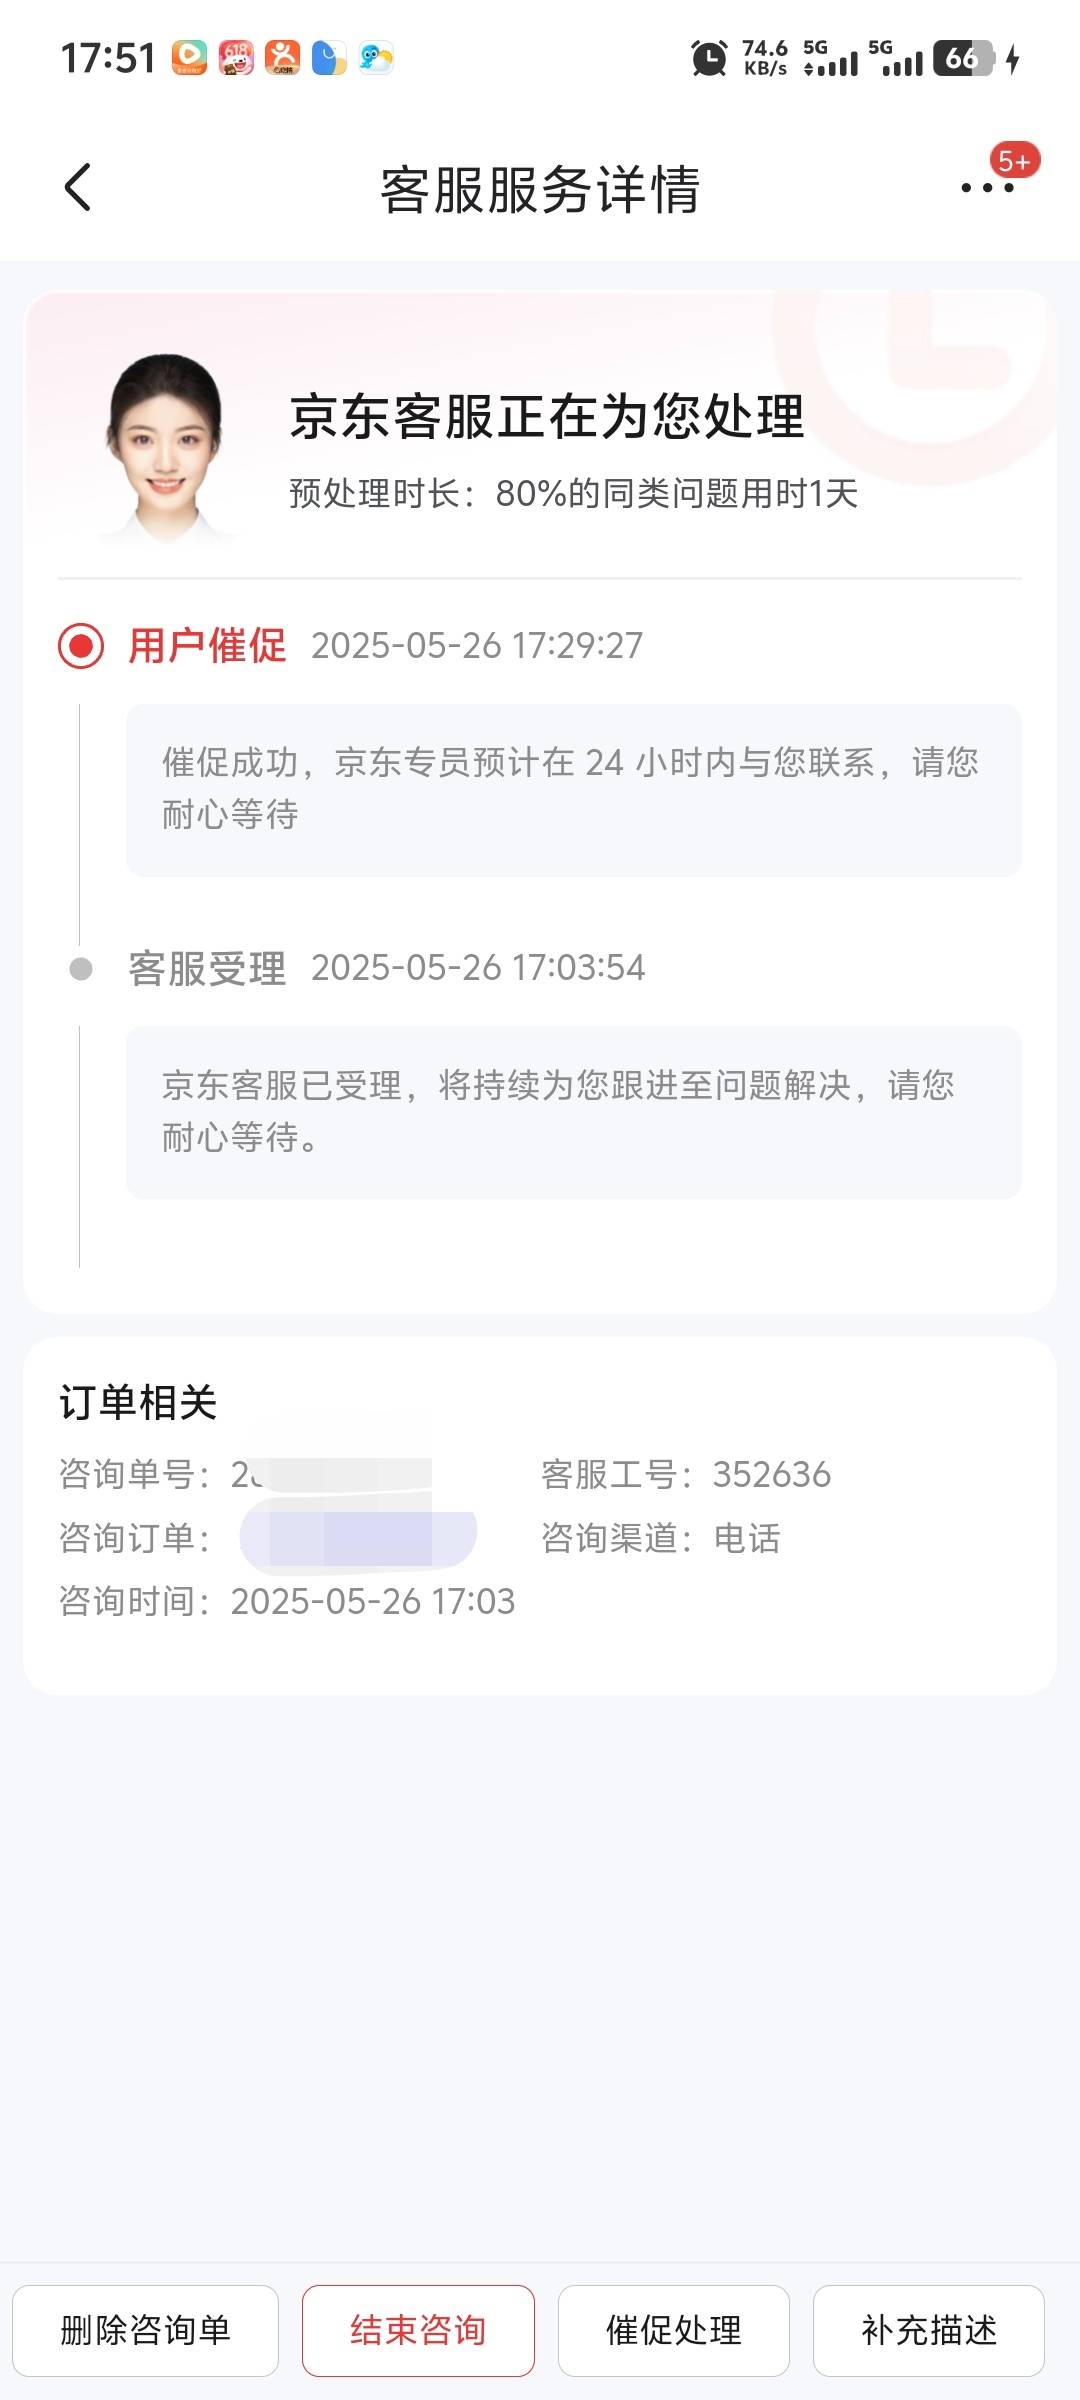This screenshot has height=2400, width=1080.
Task: Tap 补充描述 to add description
Action: click(x=929, y=2330)
